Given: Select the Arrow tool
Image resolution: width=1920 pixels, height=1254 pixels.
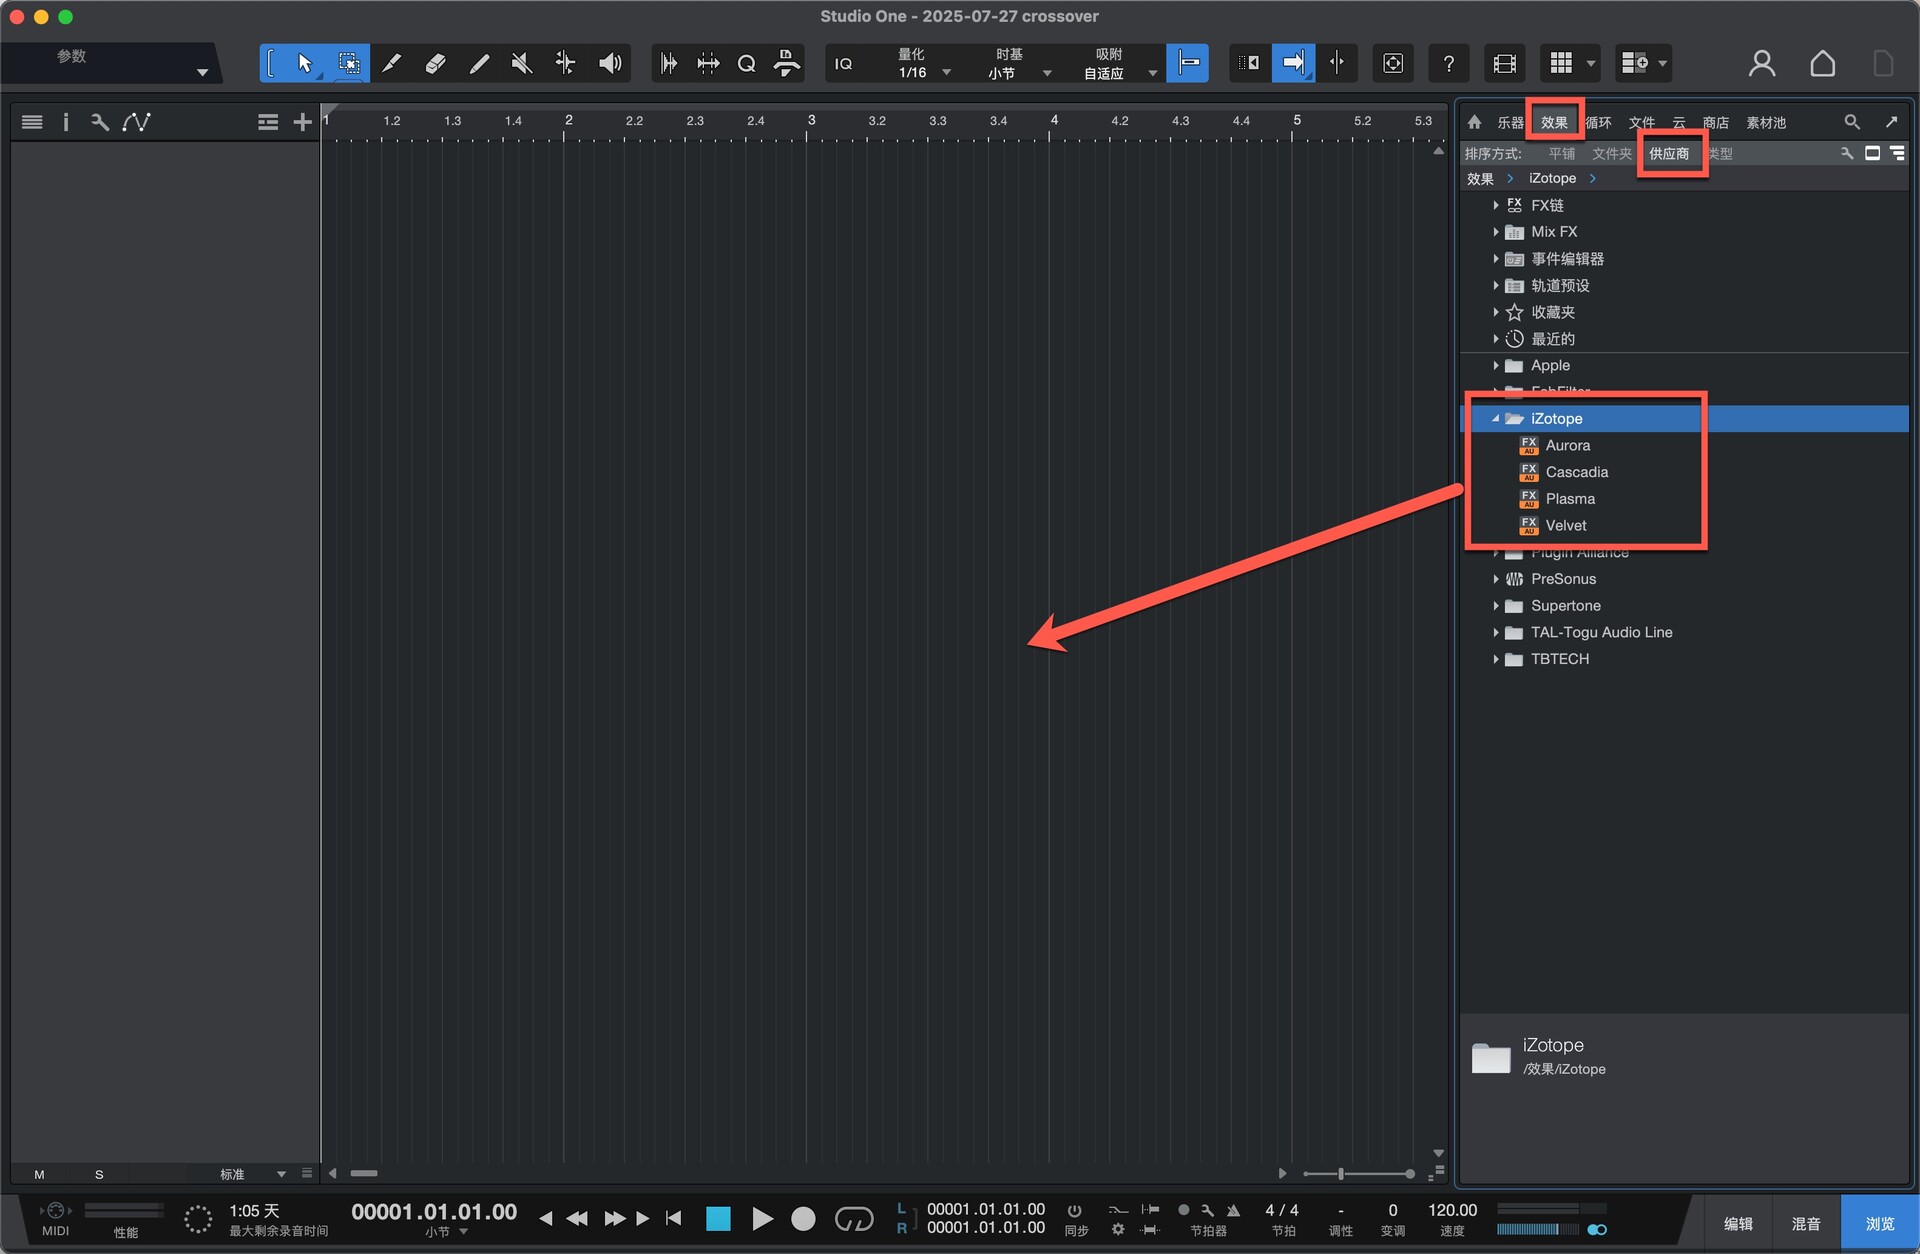Looking at the screenshot, I should 305,64.
